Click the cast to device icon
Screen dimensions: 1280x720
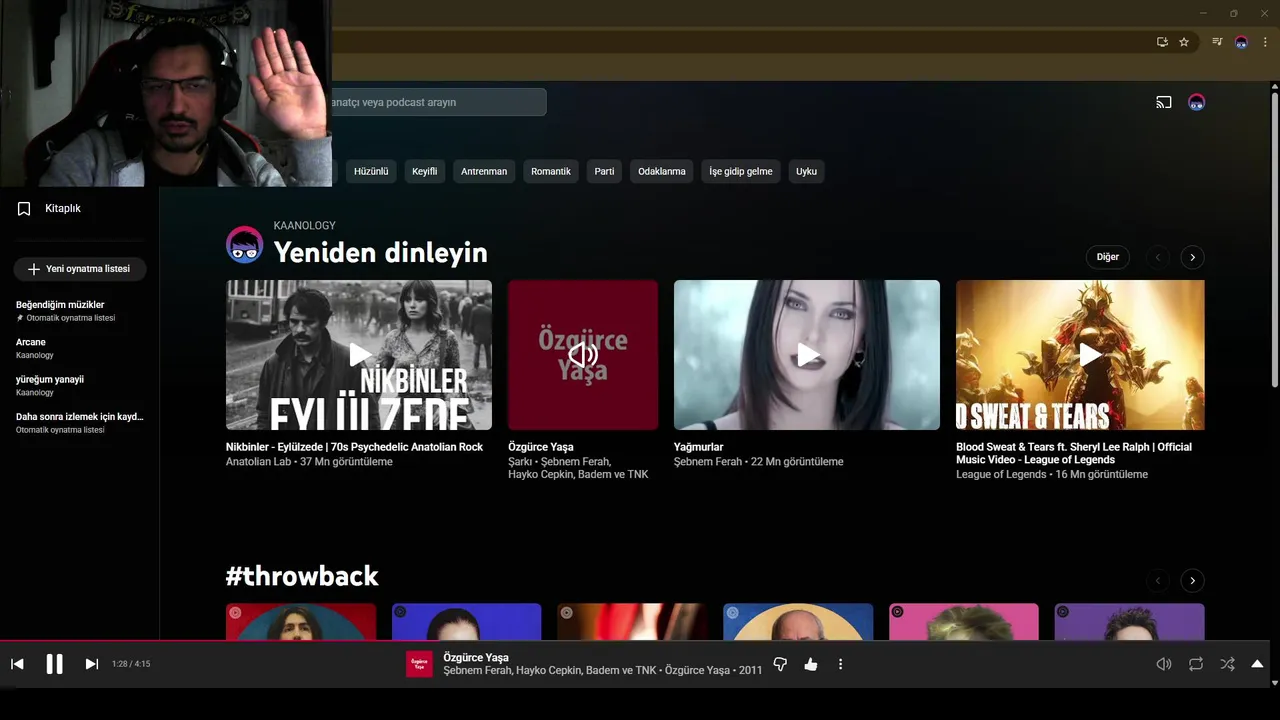pyautogui.click(x=1164, y=102)
